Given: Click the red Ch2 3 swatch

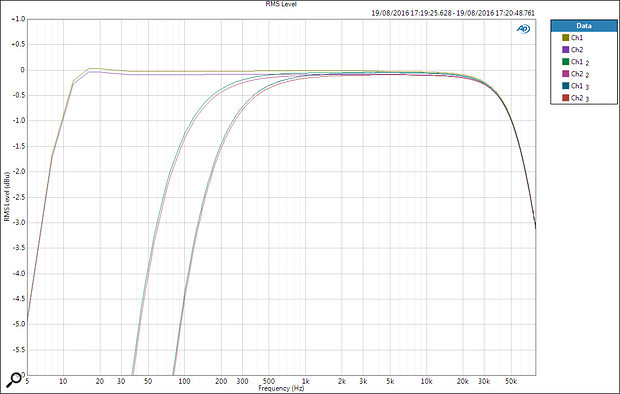Looking at the screenshot, I should [x=565, y=98].
